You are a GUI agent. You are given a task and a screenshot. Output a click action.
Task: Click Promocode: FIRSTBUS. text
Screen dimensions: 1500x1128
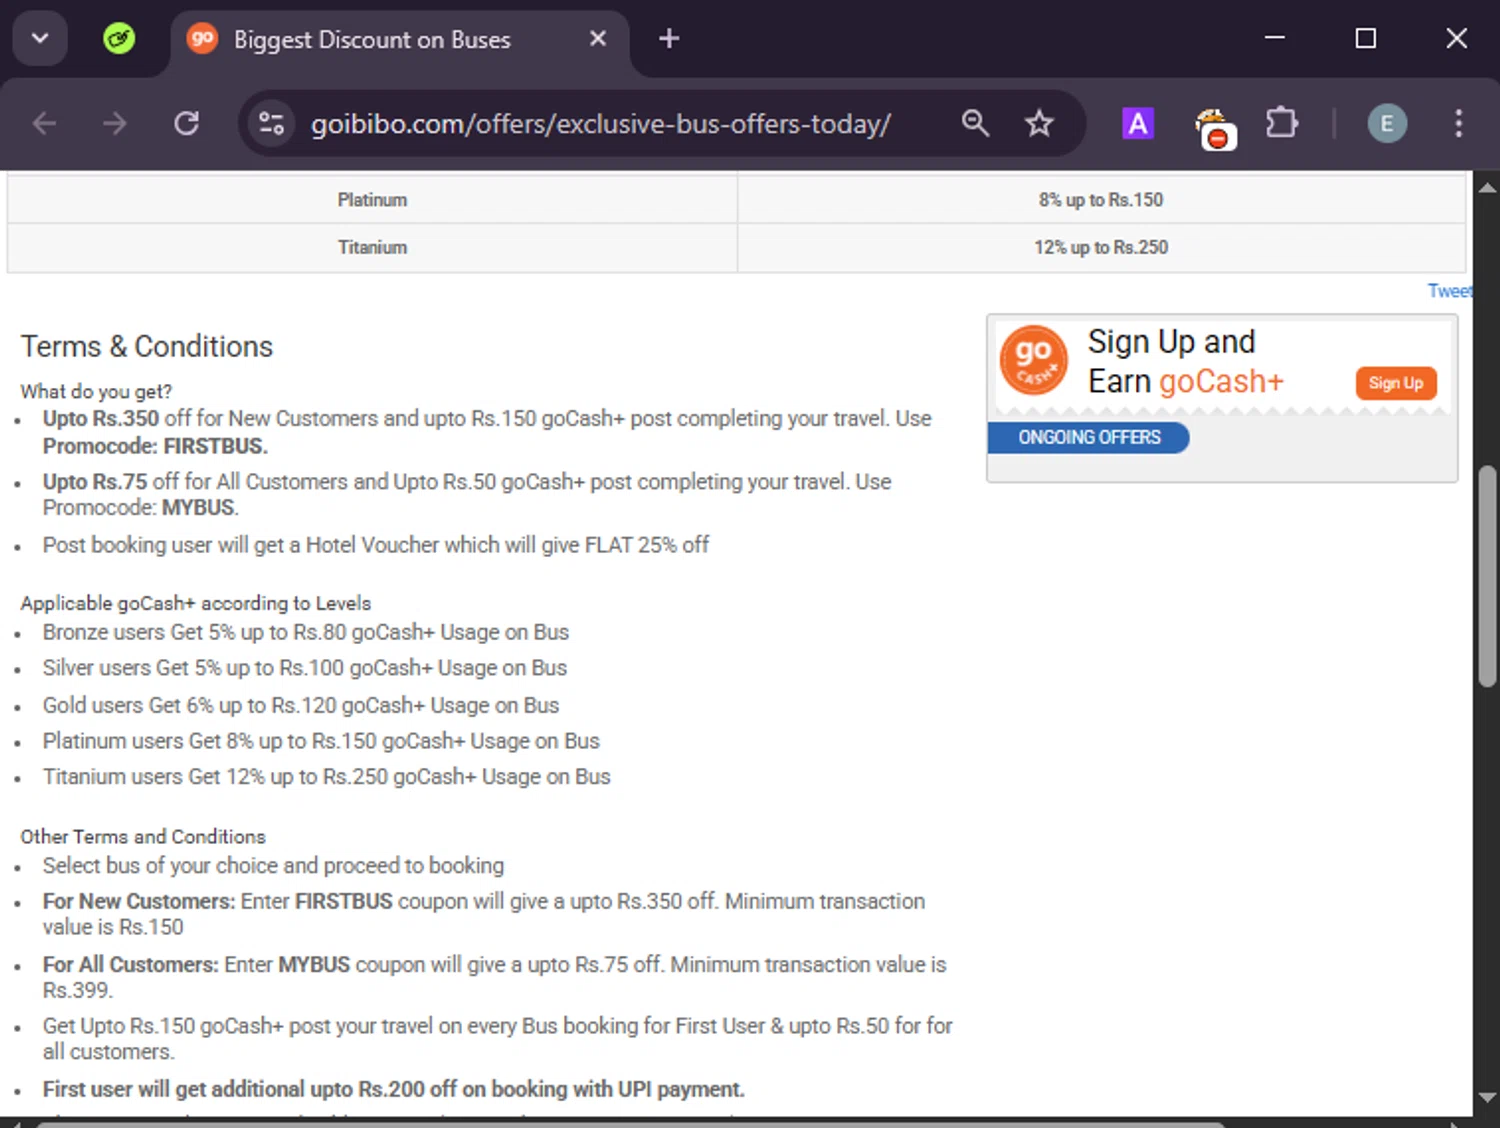tap(155, 446)
